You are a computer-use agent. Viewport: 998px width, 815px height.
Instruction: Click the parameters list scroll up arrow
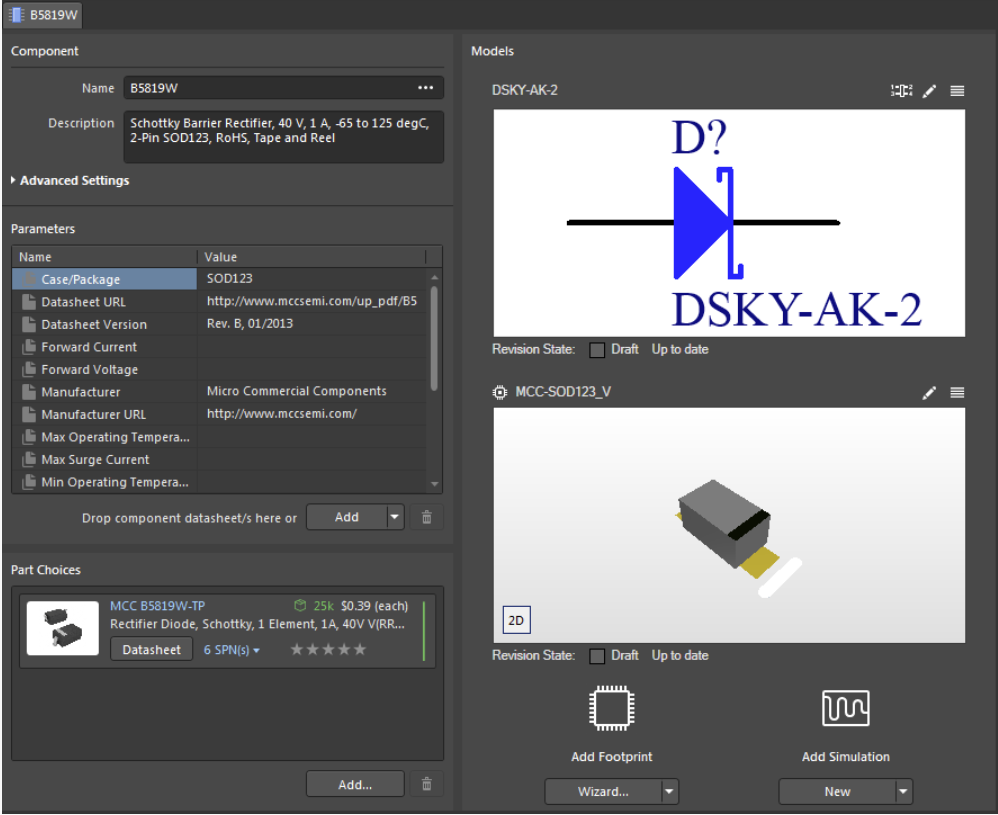coord(435,278)
